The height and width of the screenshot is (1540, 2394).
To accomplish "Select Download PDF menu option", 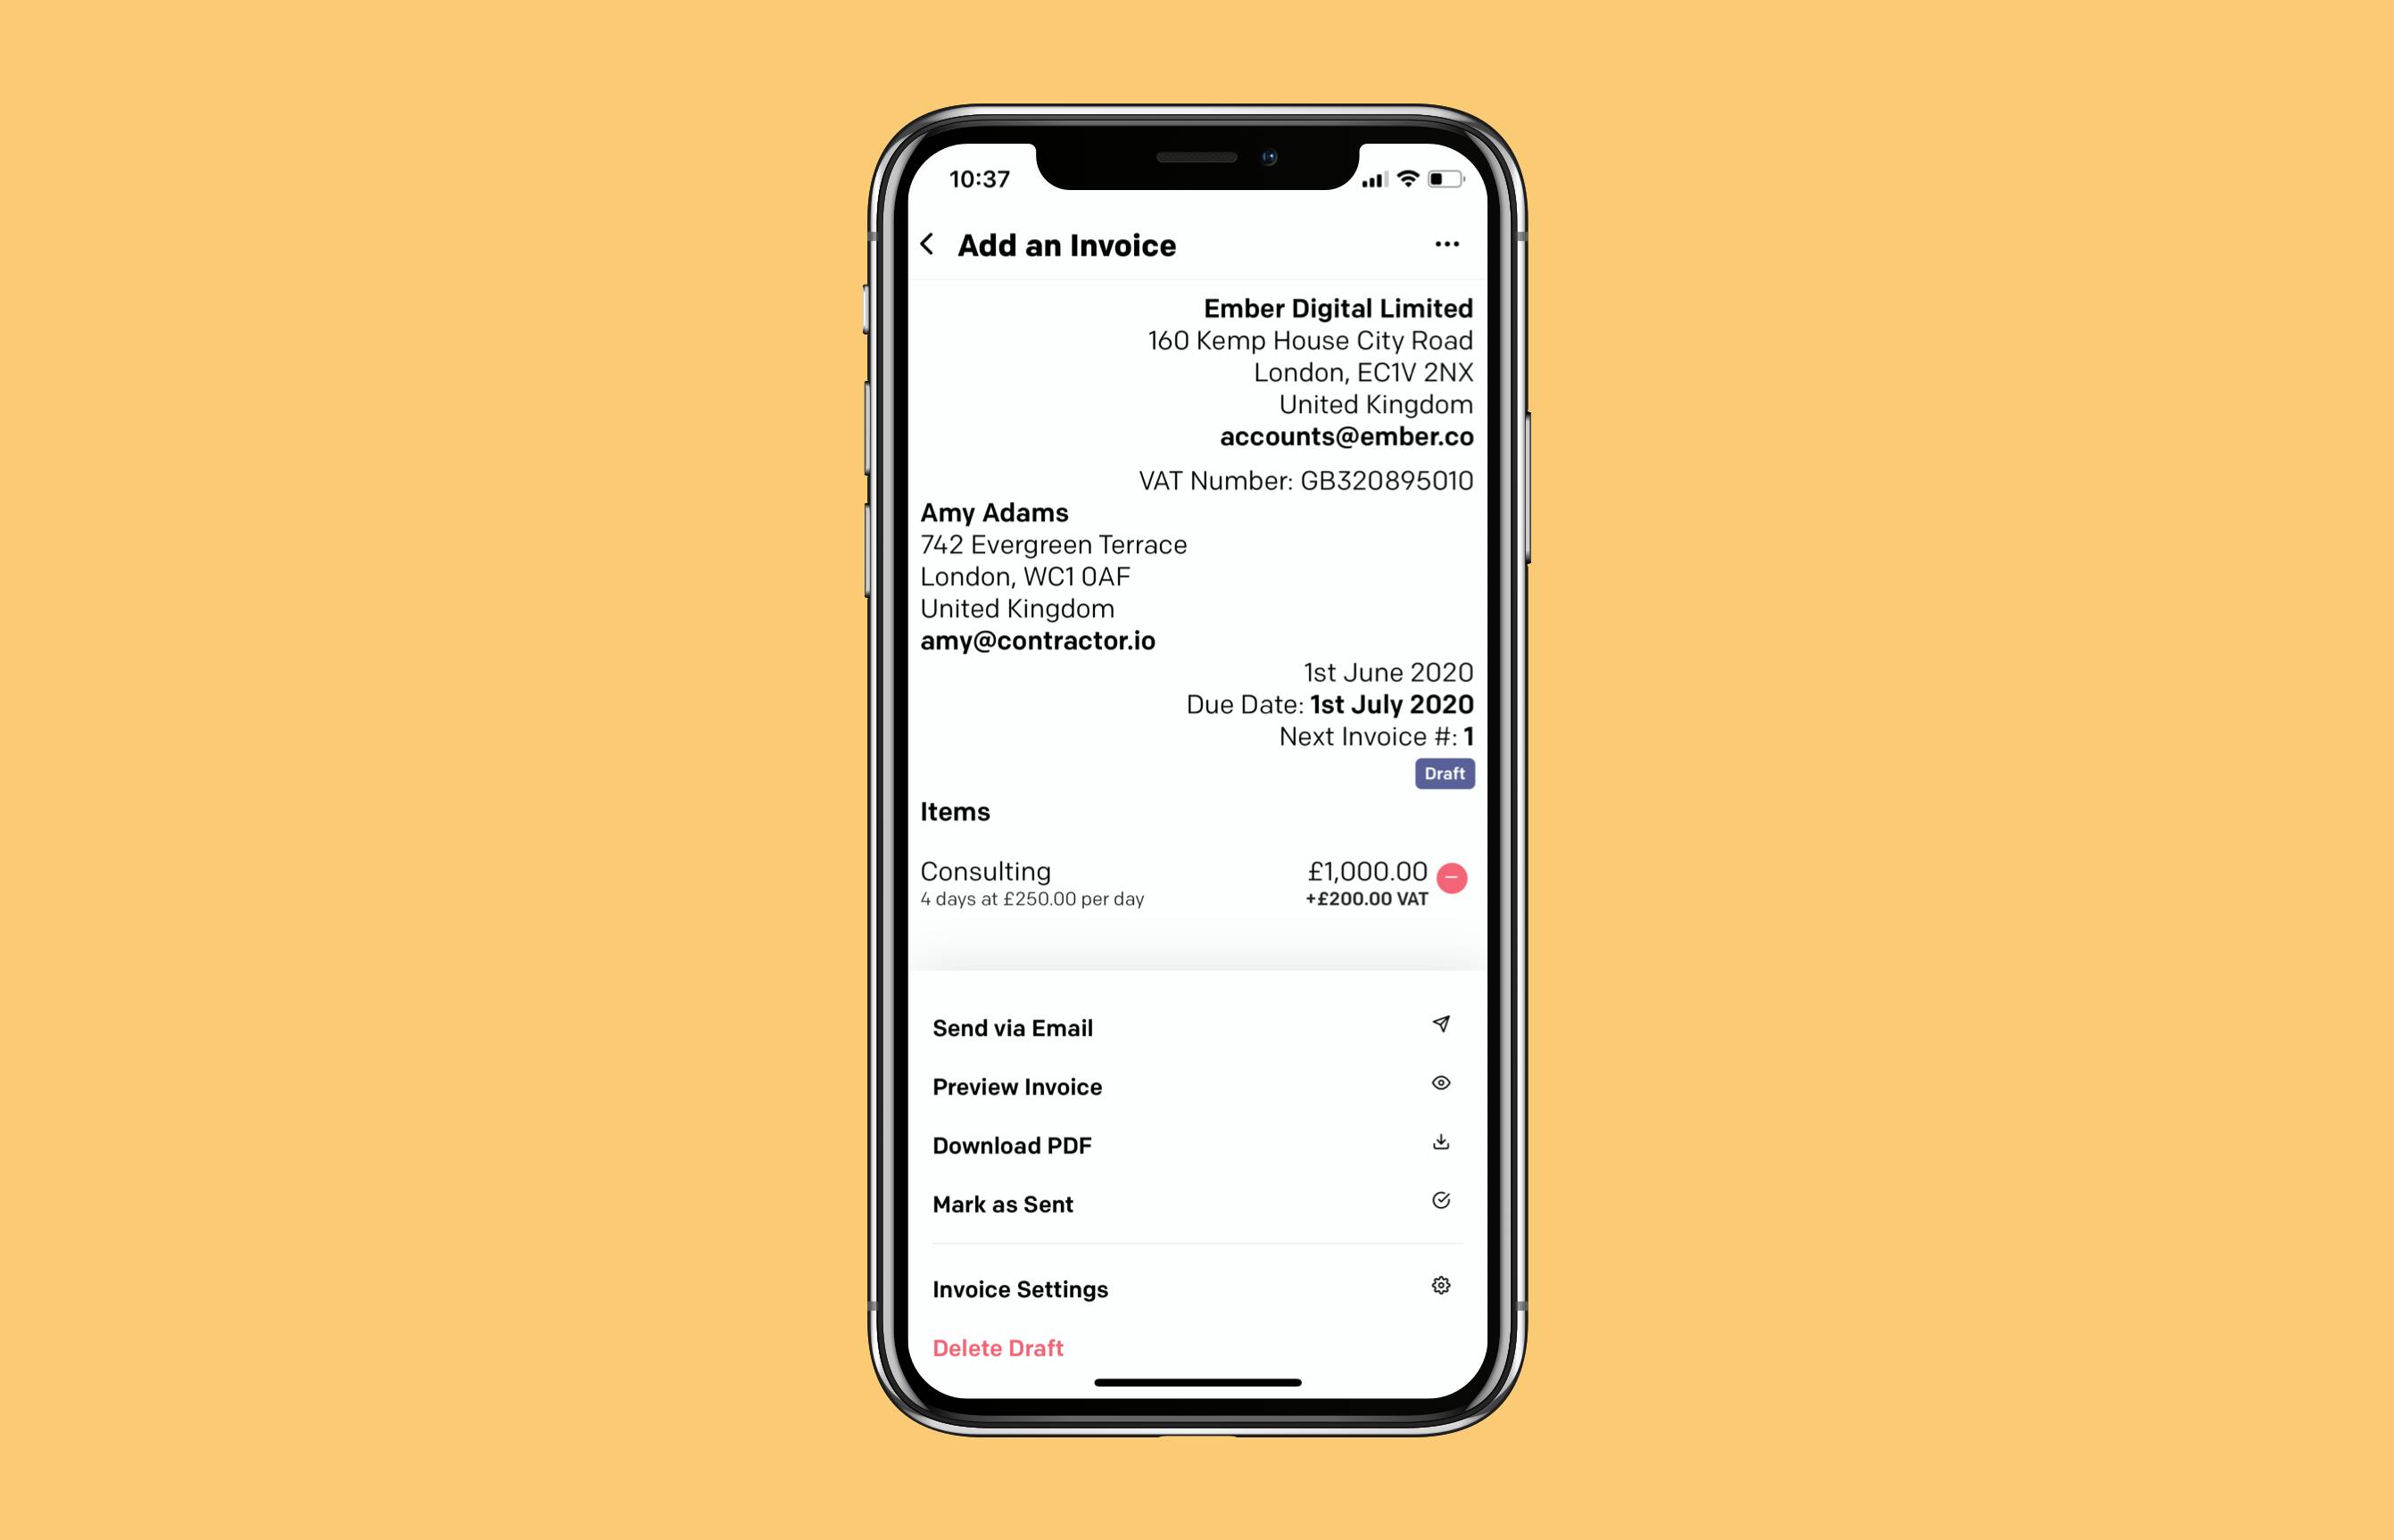I will (x=1196, y=1144).
